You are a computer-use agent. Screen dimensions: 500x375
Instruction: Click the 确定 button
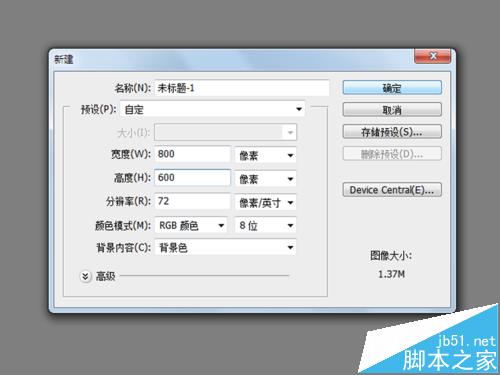(x=392, y=88)
